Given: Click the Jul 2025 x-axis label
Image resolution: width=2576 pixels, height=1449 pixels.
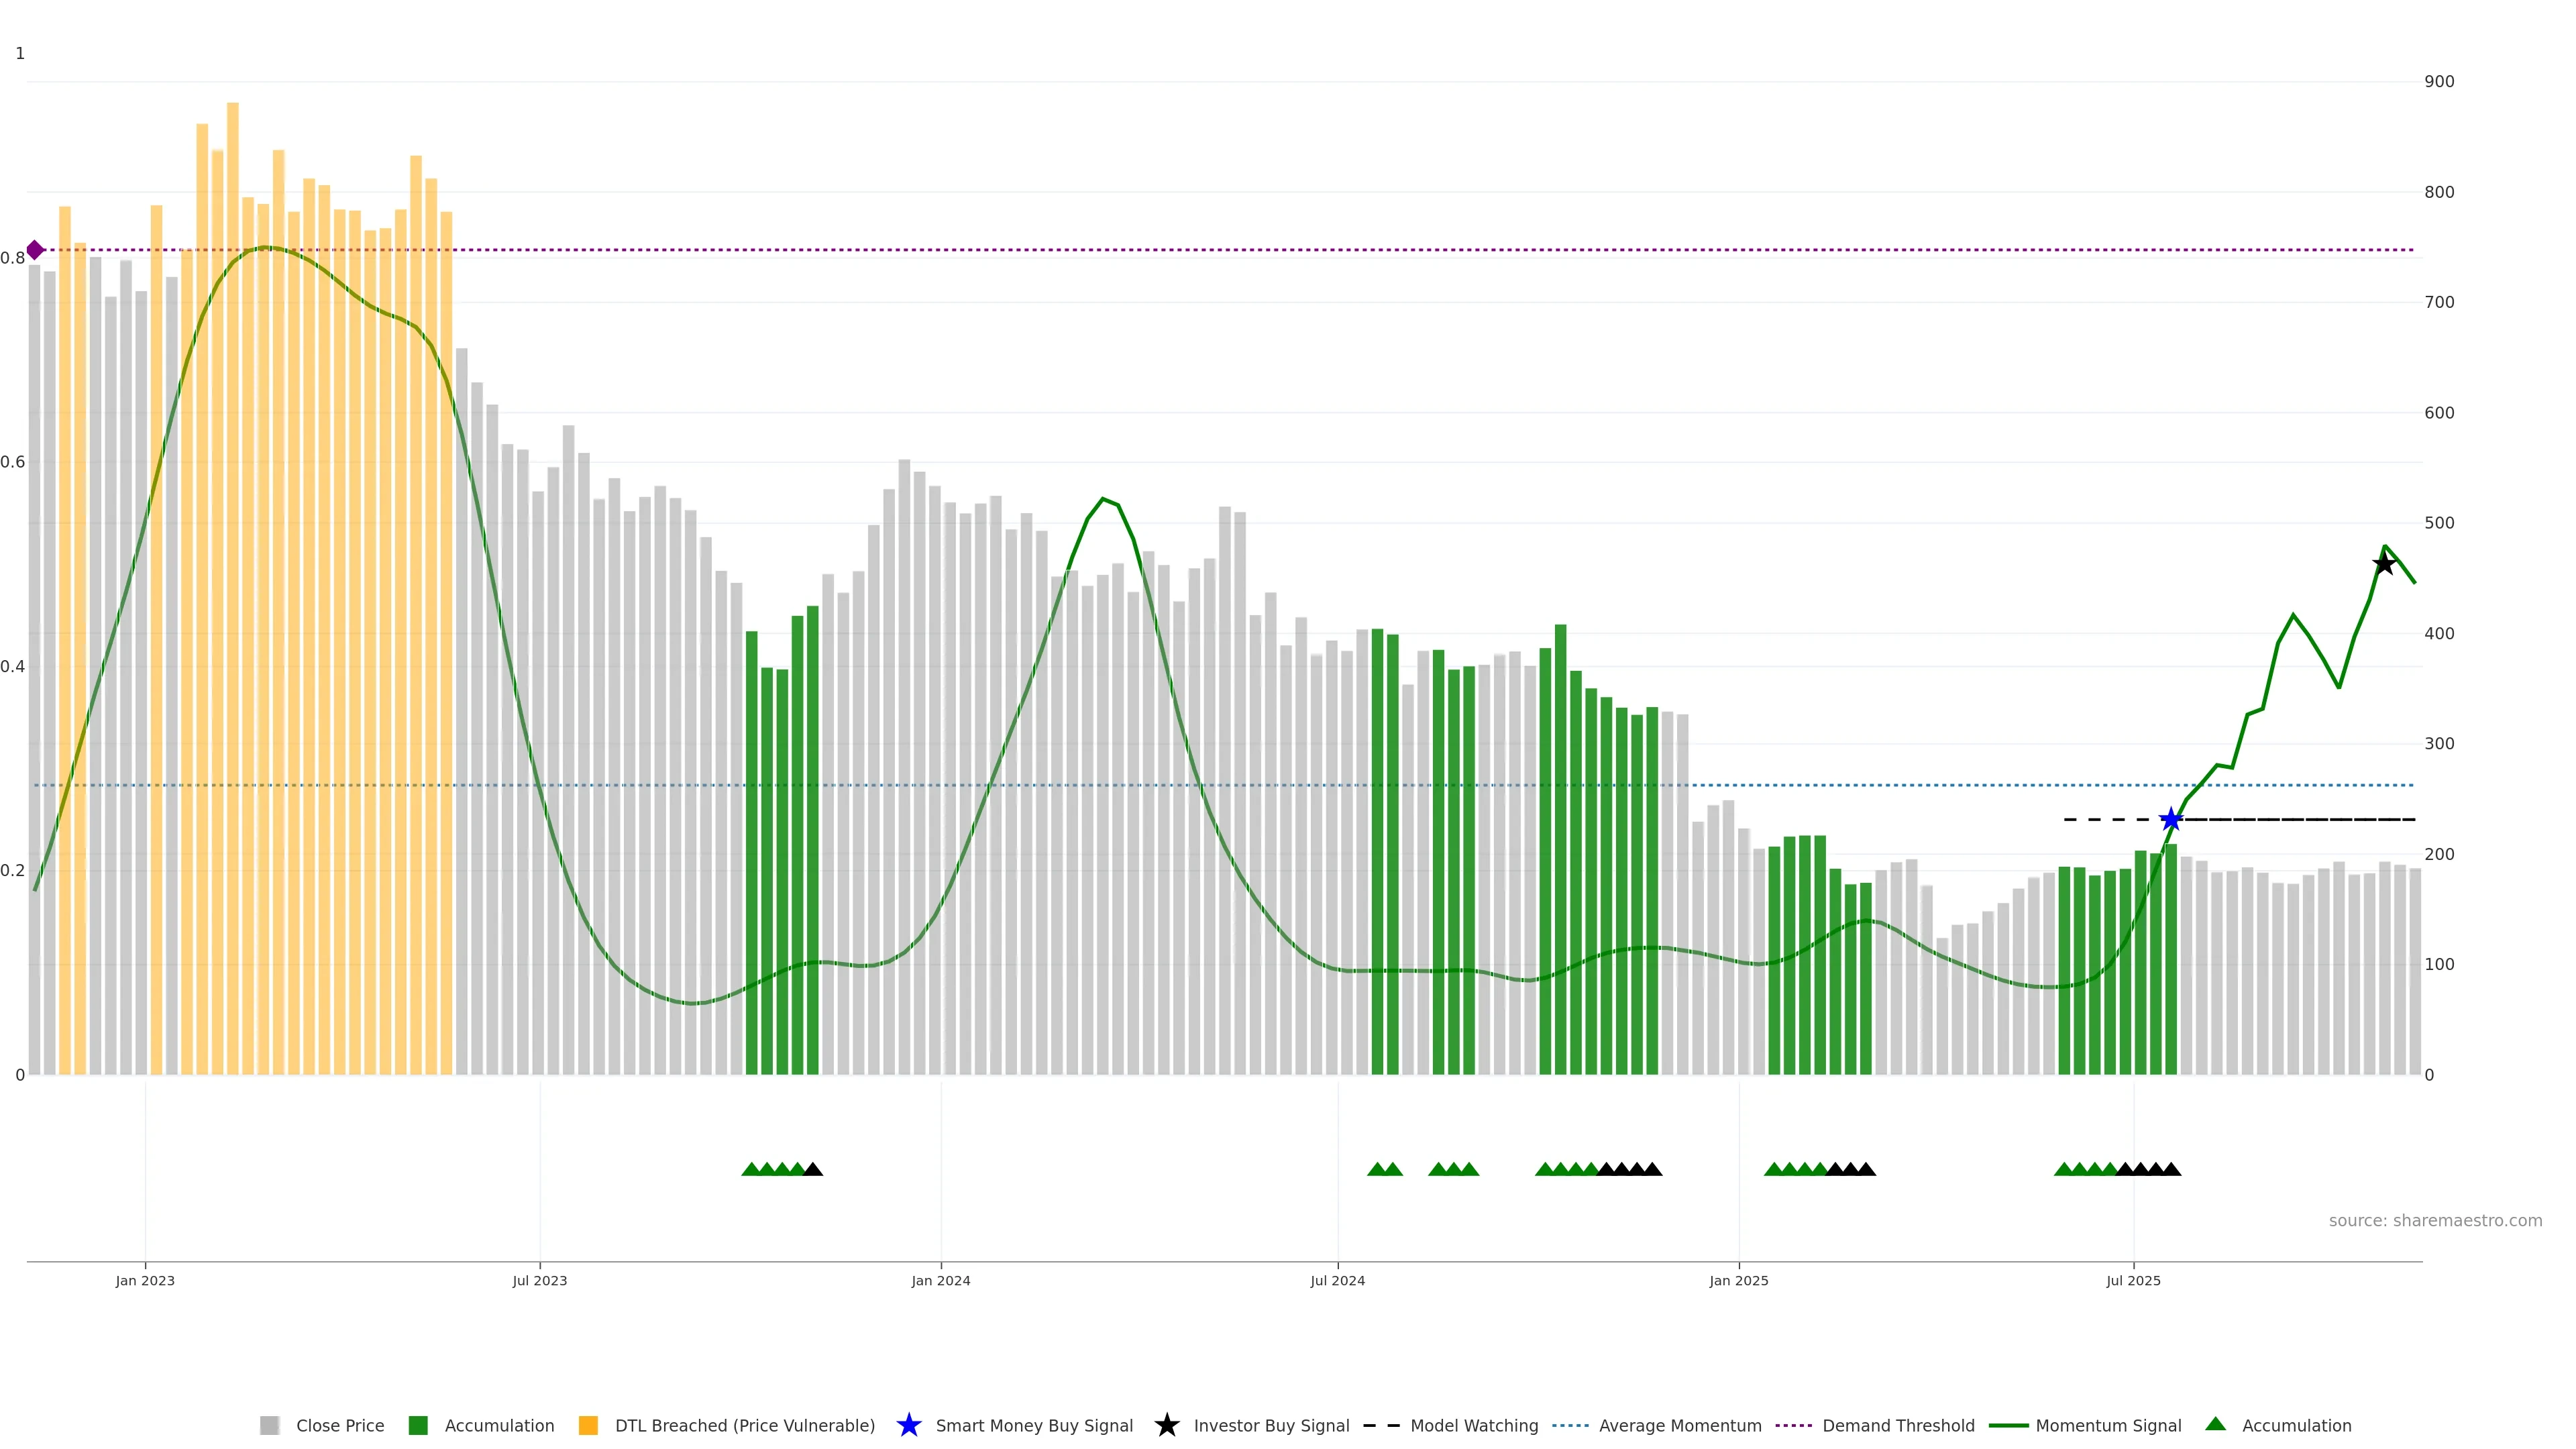Looking at the screenshot, I should [2133, 1280].
